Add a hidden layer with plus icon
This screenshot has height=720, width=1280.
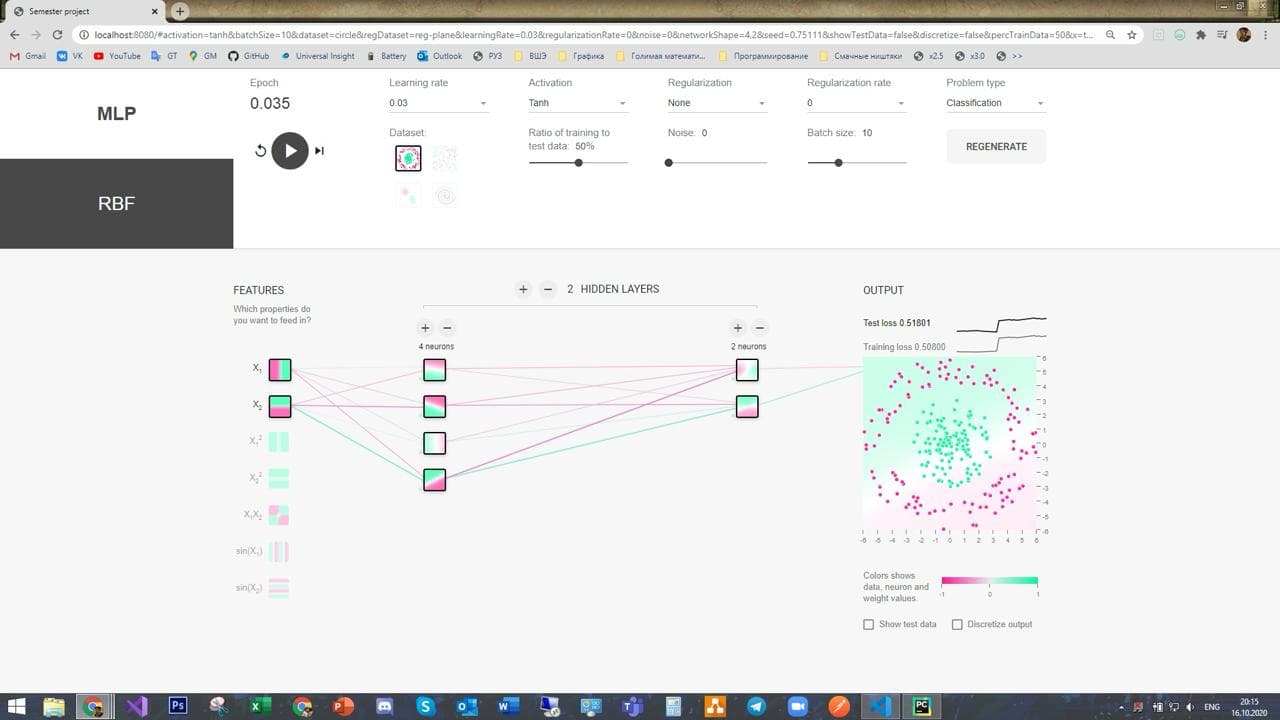point(523,289)
